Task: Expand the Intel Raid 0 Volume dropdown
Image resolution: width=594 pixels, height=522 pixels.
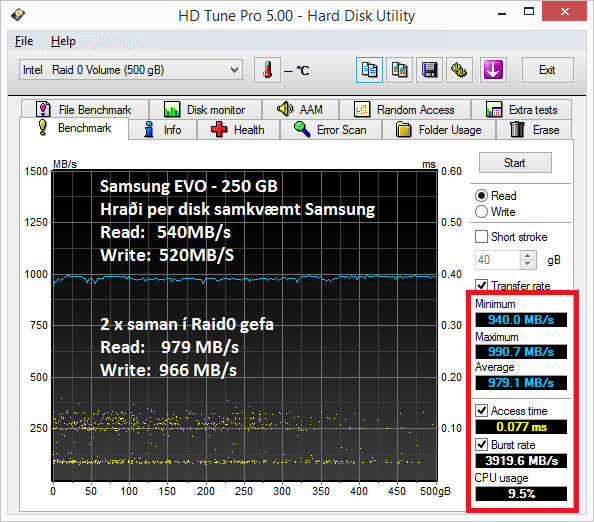Action: click(131, 70)
